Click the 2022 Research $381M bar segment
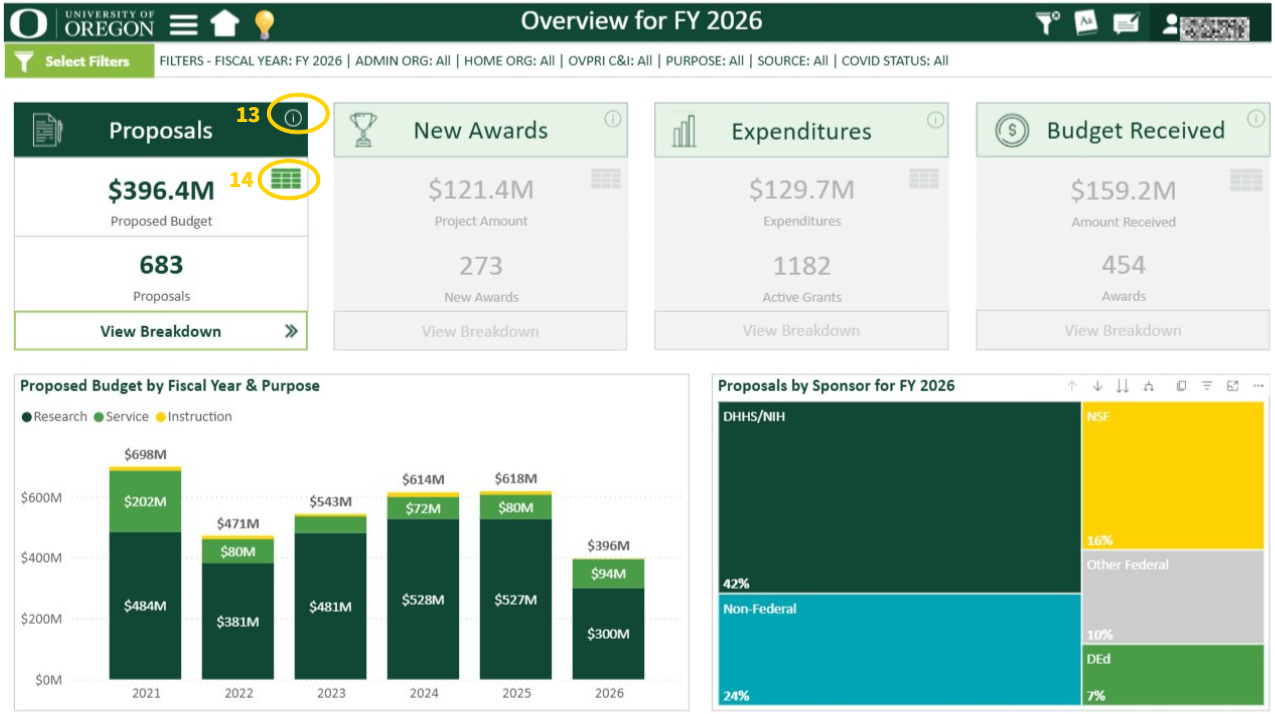This screenshot has height=714, width=1275. click(238, 622)
